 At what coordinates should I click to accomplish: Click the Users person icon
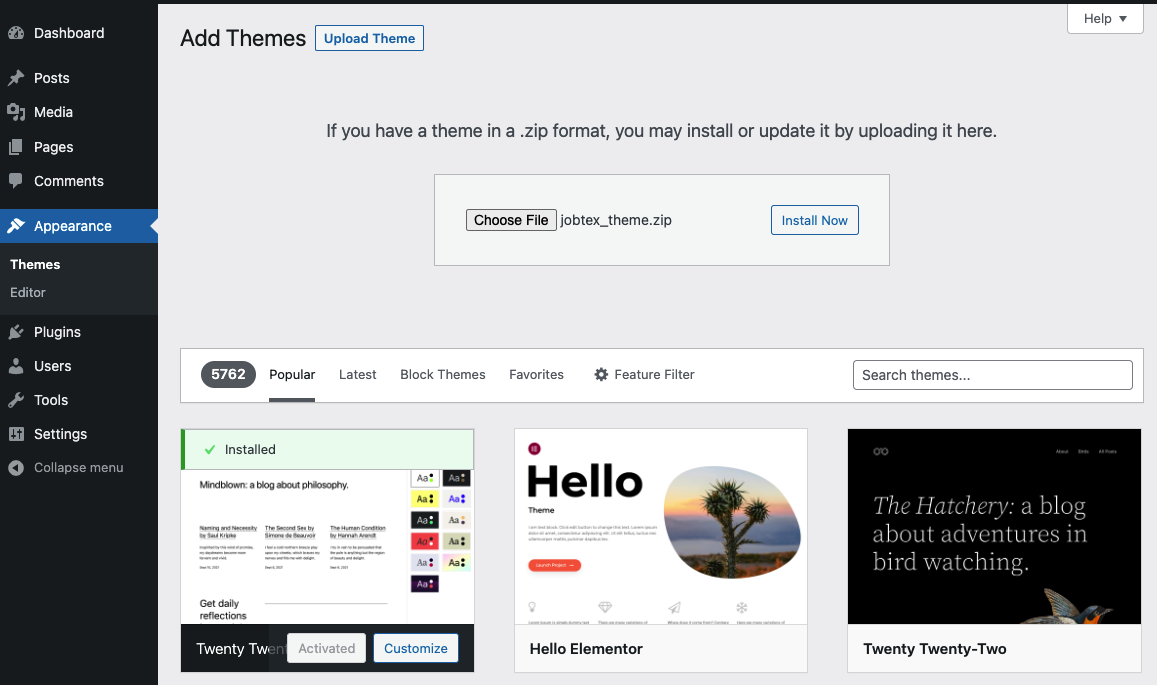point(15,366)
